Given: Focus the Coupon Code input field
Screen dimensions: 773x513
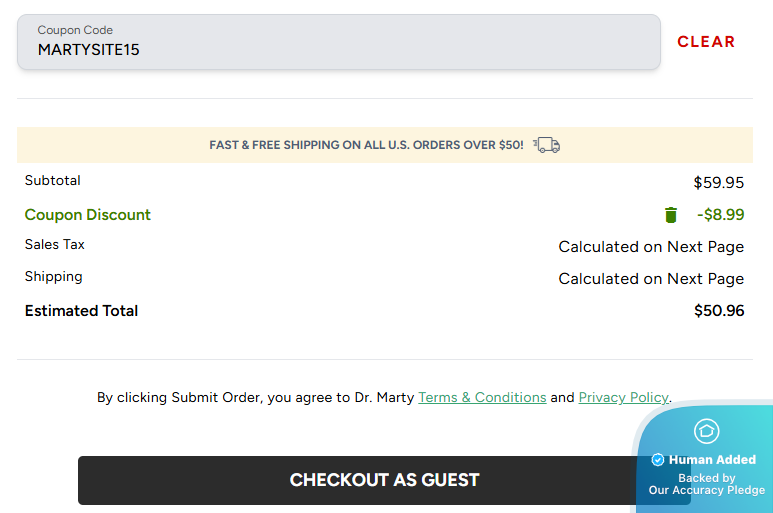Looking at the screenshot, I should coord(339,42).
